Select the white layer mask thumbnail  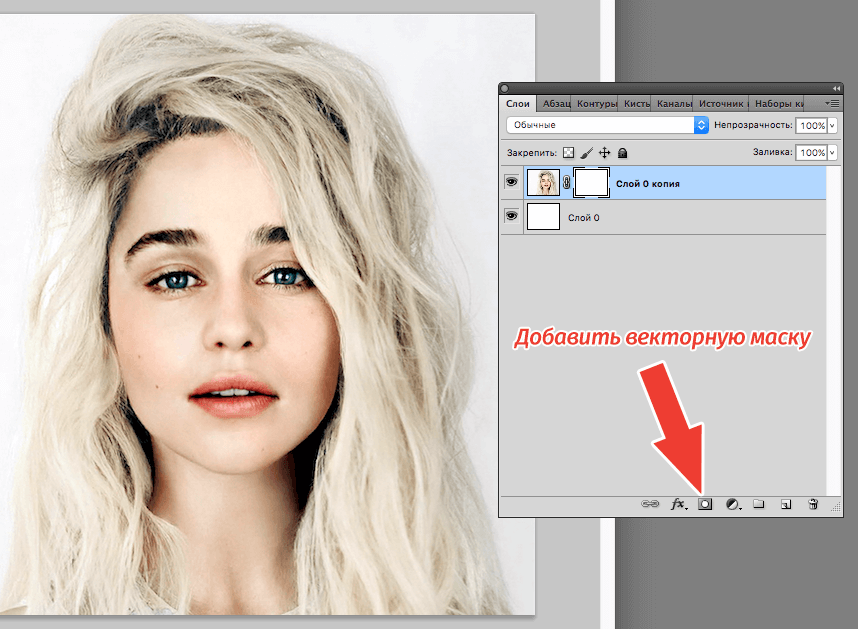[592, 183]
